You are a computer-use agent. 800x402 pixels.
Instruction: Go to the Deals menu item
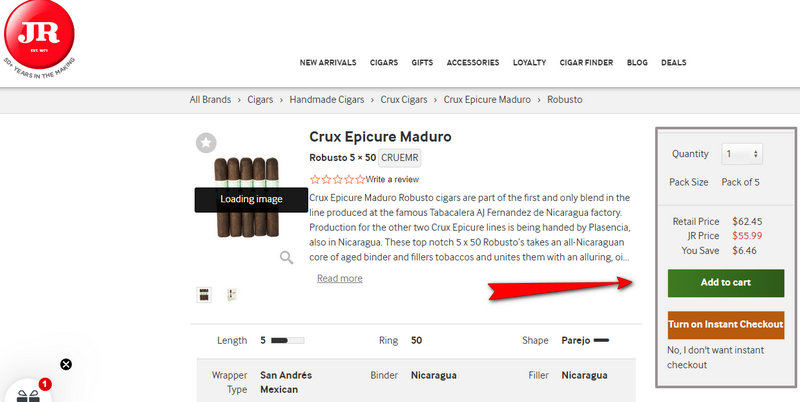tap(673, 63)
